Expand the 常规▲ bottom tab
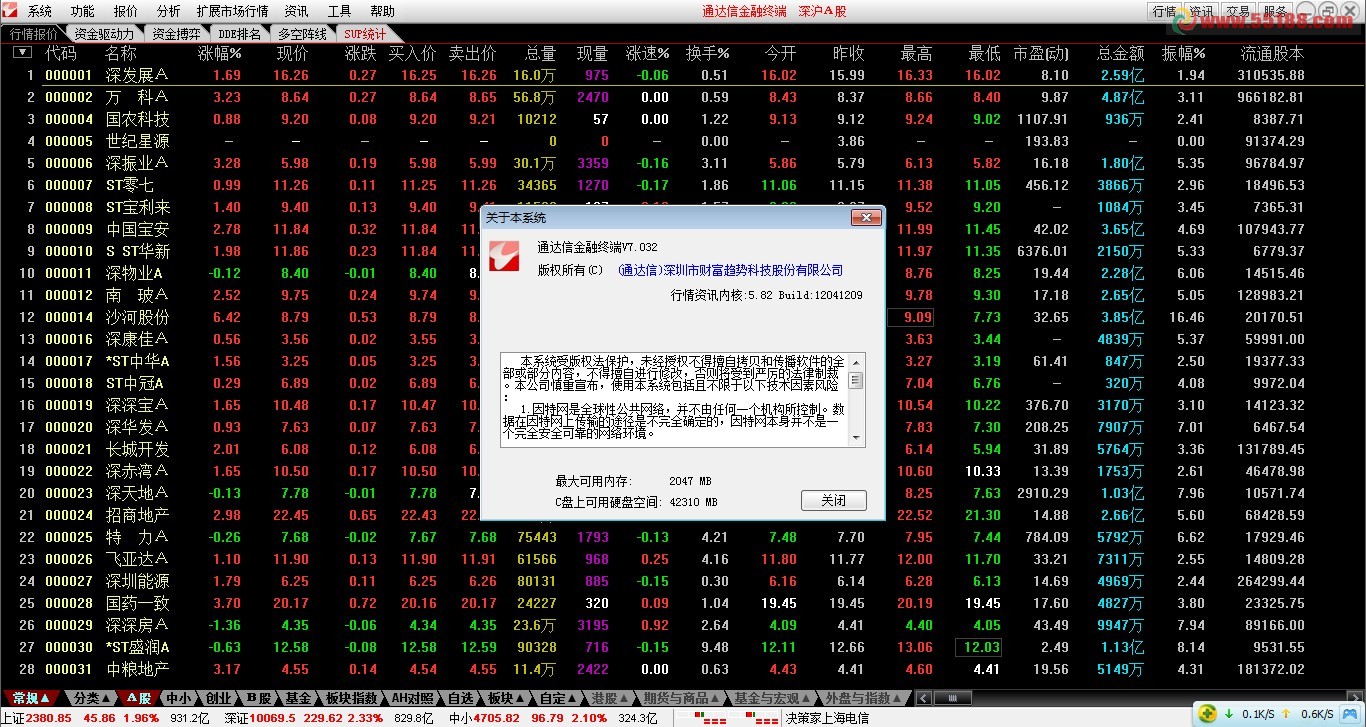This screenshot has width=1366, height=727. tap(32, 698)
